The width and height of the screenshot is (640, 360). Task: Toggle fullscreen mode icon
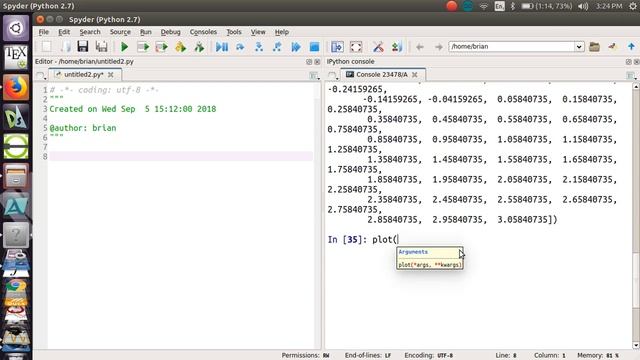(356, 47)
